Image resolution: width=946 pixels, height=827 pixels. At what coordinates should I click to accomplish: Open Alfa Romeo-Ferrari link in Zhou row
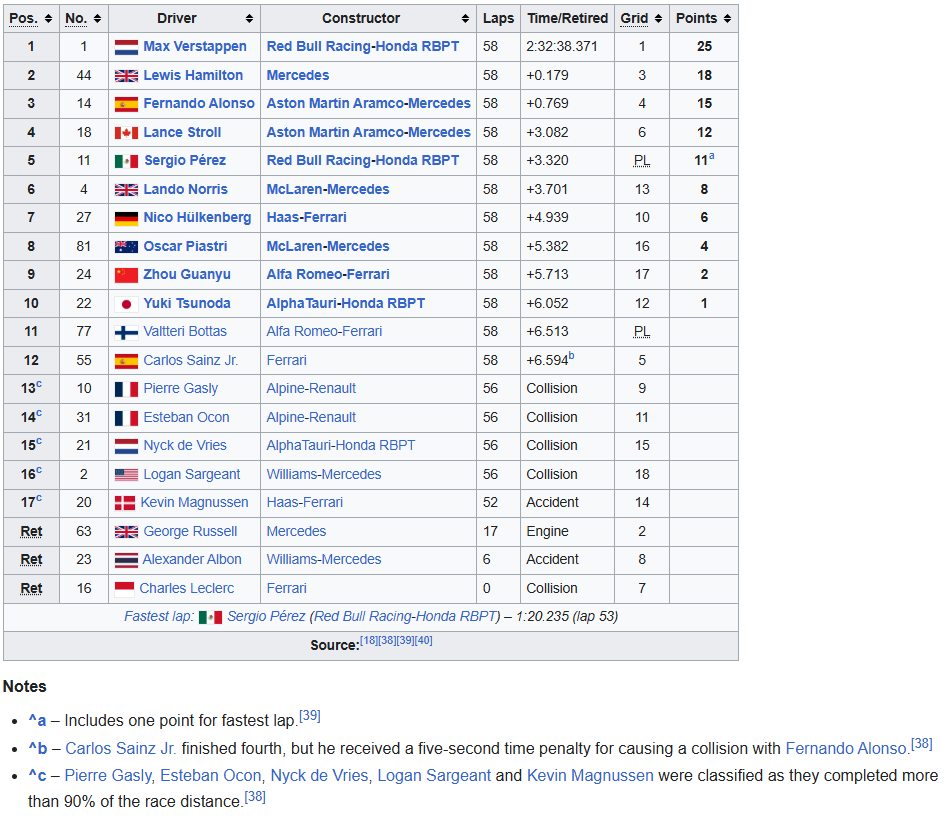point(328,274)
